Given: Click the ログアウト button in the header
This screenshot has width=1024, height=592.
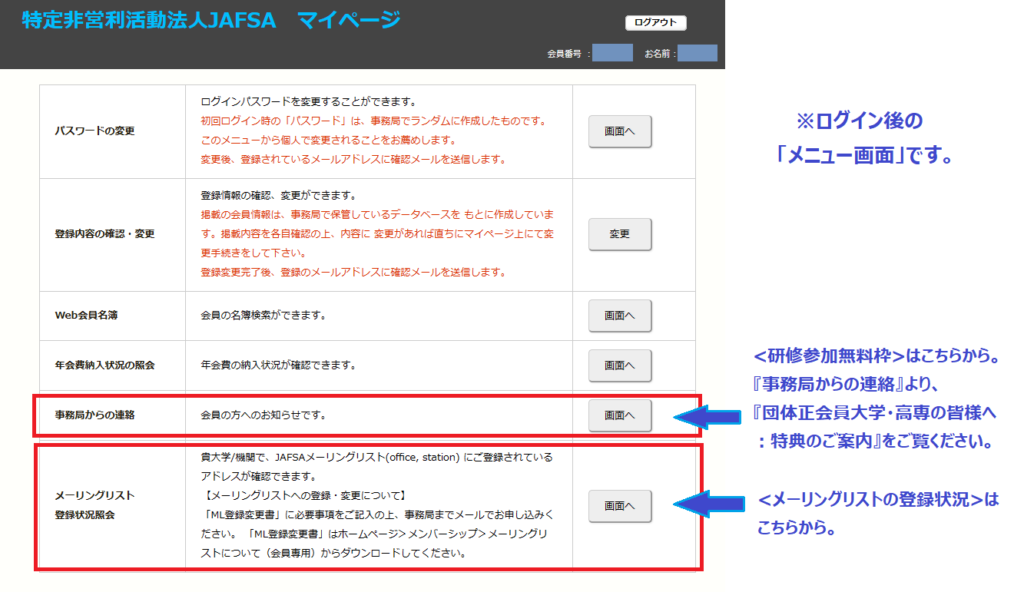Looking at the screenshot, I should tap(655, 22).
